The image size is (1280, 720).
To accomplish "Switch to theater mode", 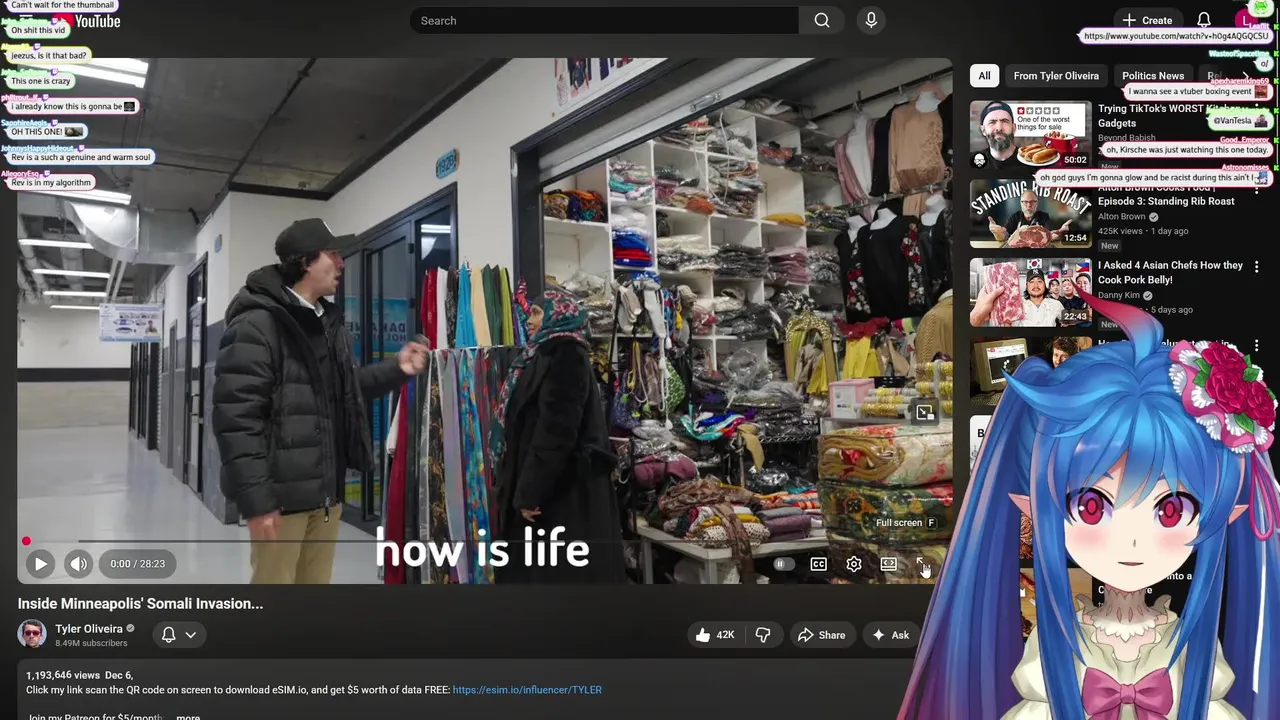I will coord(888,564).
